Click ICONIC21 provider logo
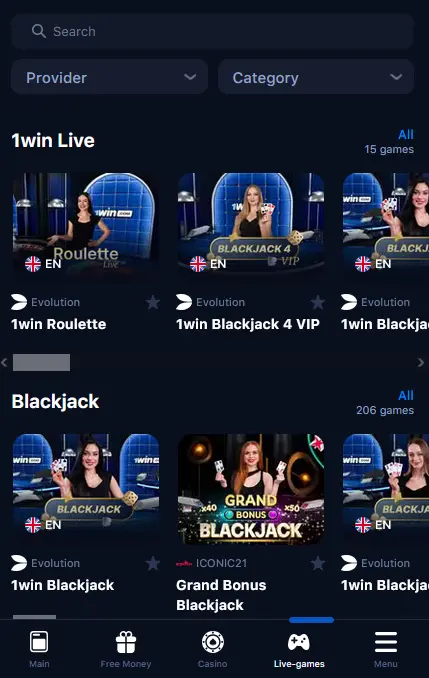This screenshot has width=429, height=678. coord(184,563)
